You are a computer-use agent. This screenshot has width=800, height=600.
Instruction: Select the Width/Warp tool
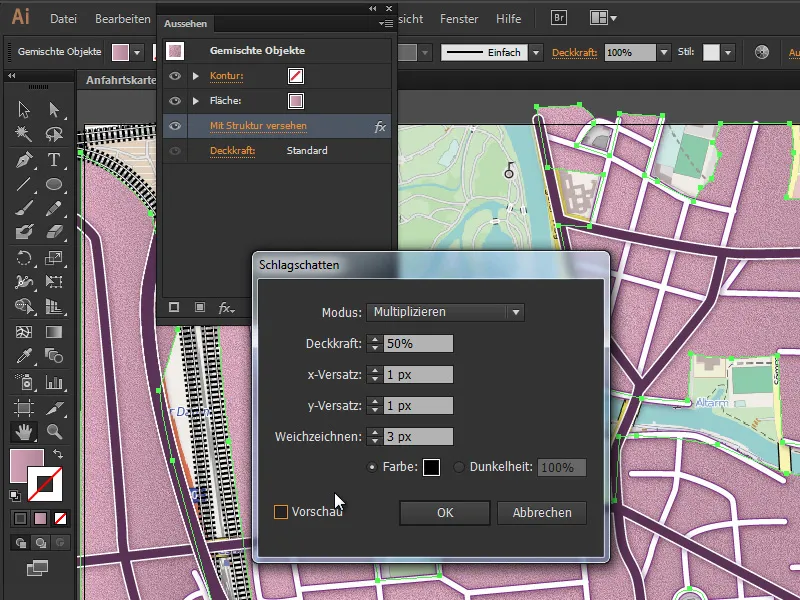pyautogui.click(x=24, y=282)
